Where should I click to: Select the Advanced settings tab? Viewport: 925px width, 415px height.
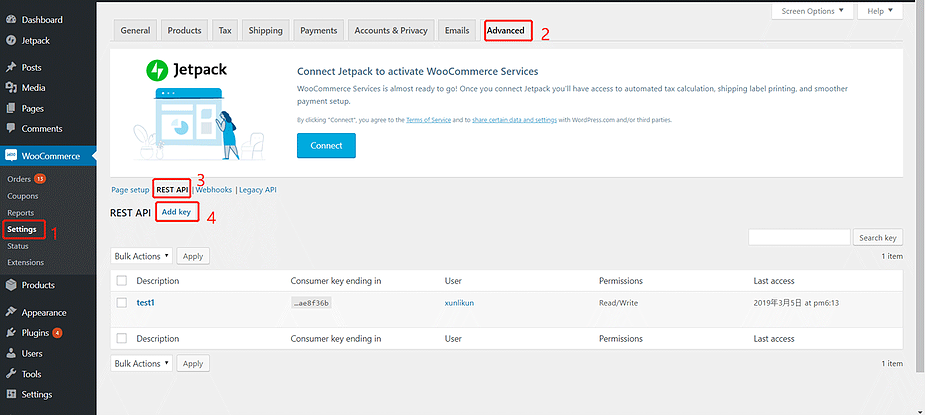pyautogui.click(x=506, y=30)
